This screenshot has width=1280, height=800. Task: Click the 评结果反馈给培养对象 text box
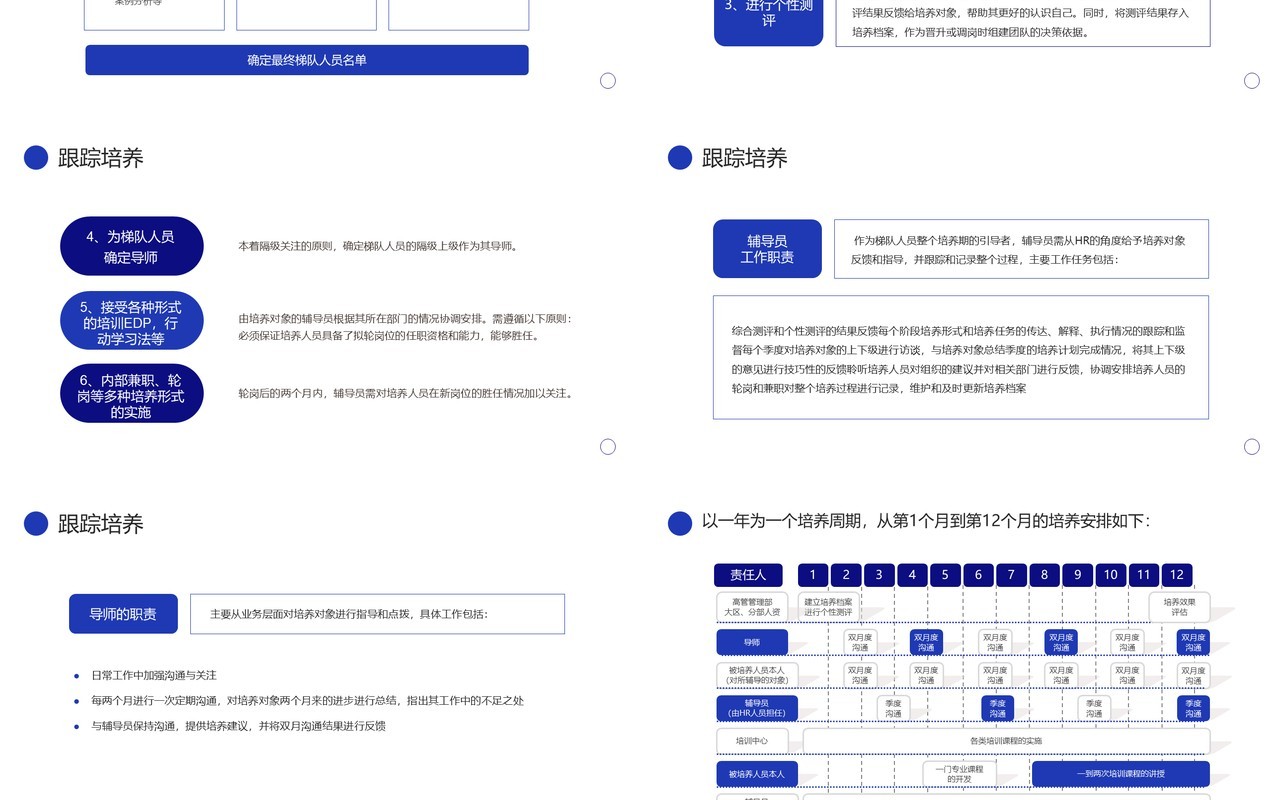(1023, 22)
